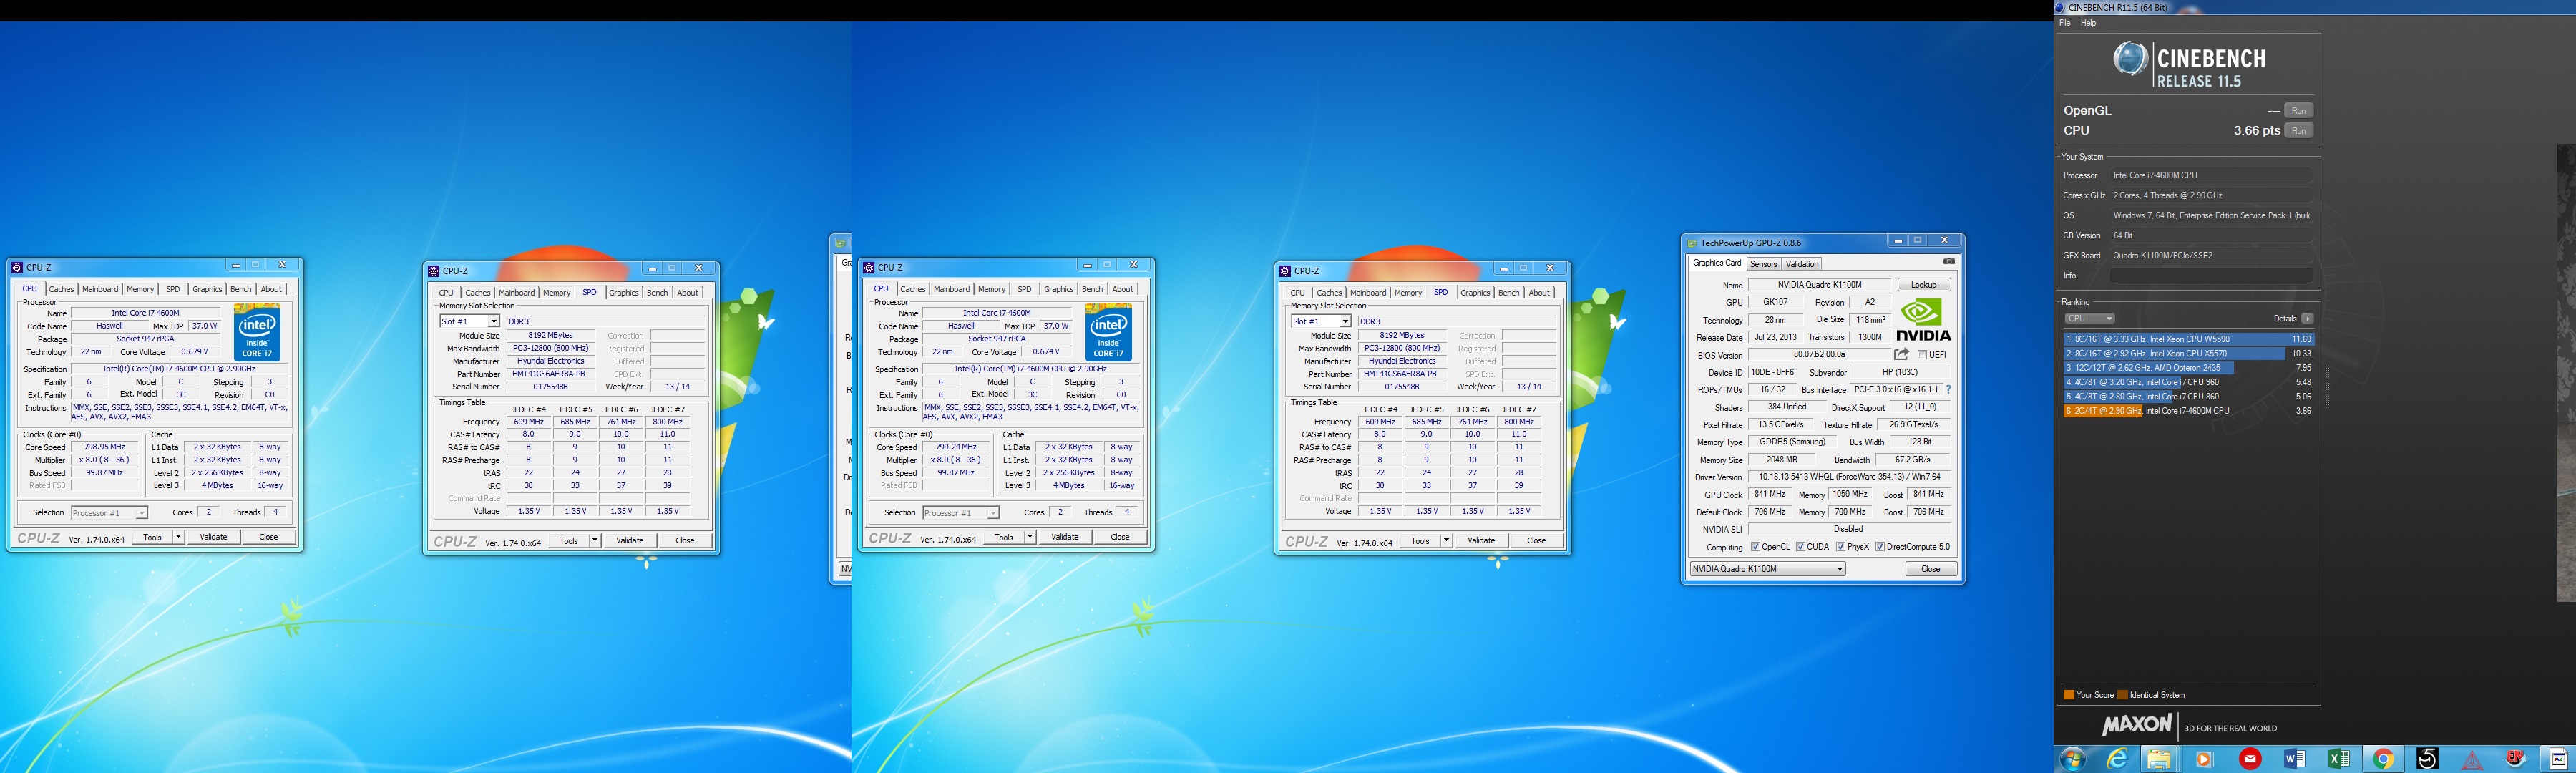This screenshot has height=773, width=2576.
Task: Open Microsoft Excel from the taskbar
Action: click(2339, 759)
